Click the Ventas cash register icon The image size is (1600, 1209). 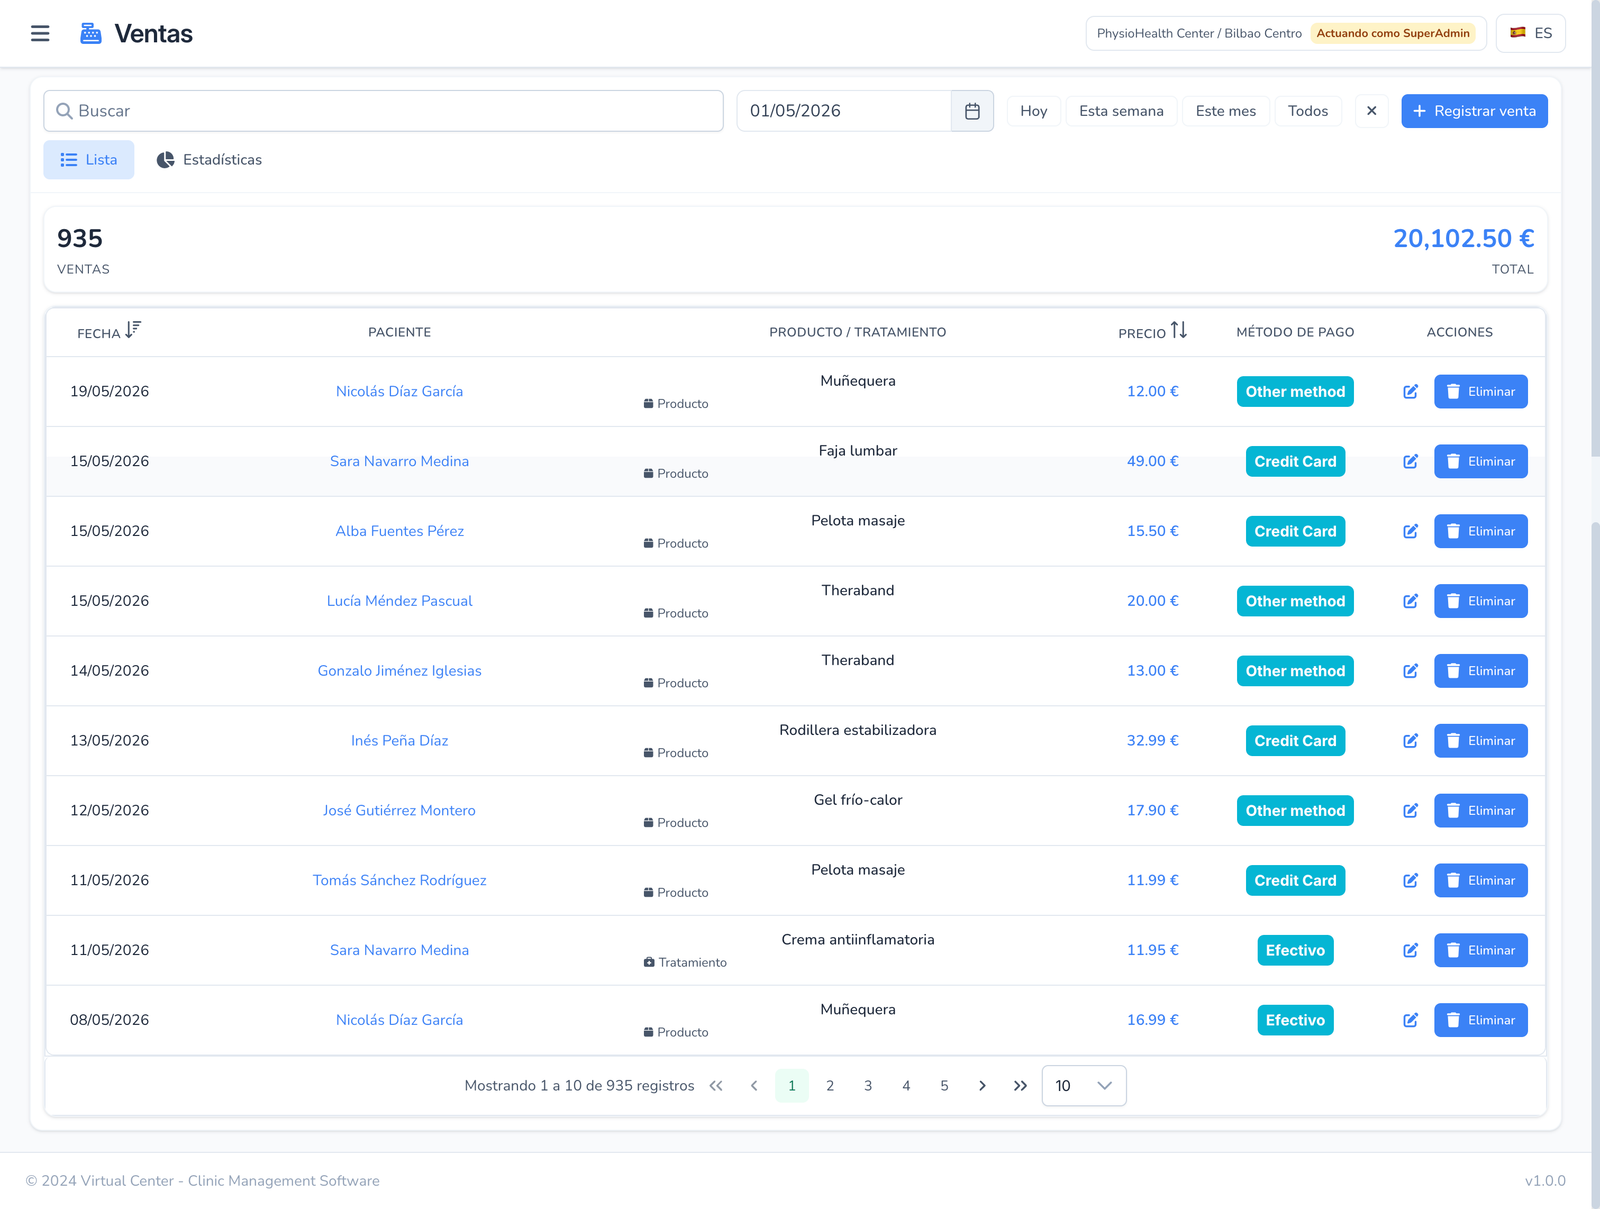point(91,34)
